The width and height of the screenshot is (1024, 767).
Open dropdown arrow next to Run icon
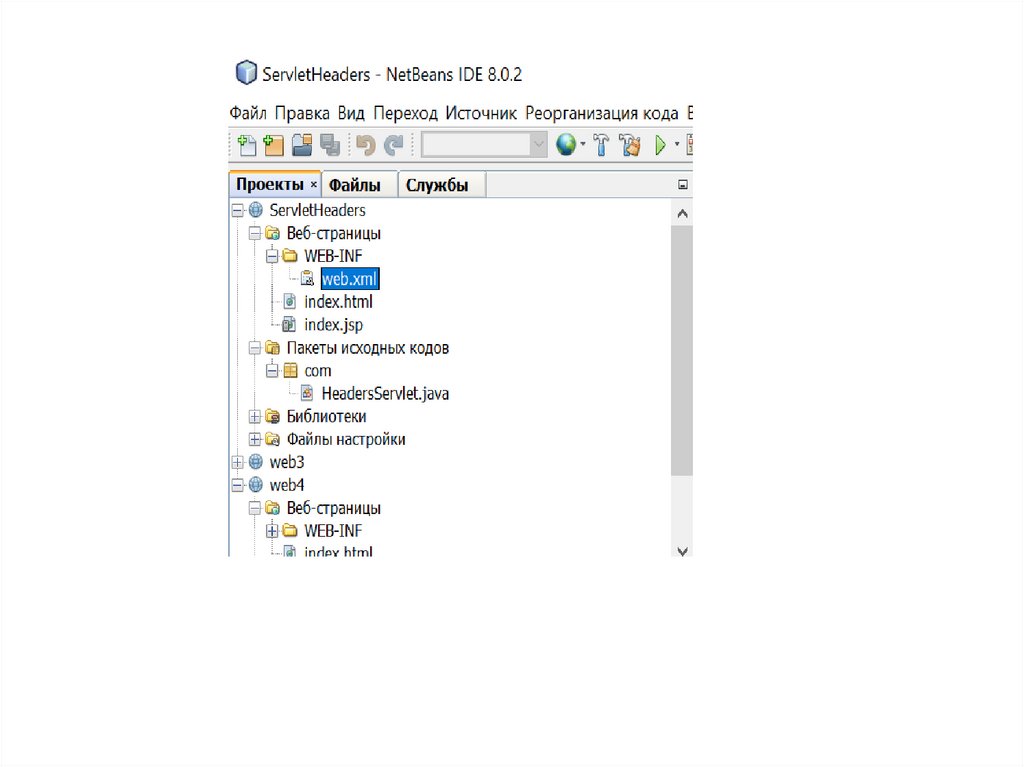tap(677, 144)
